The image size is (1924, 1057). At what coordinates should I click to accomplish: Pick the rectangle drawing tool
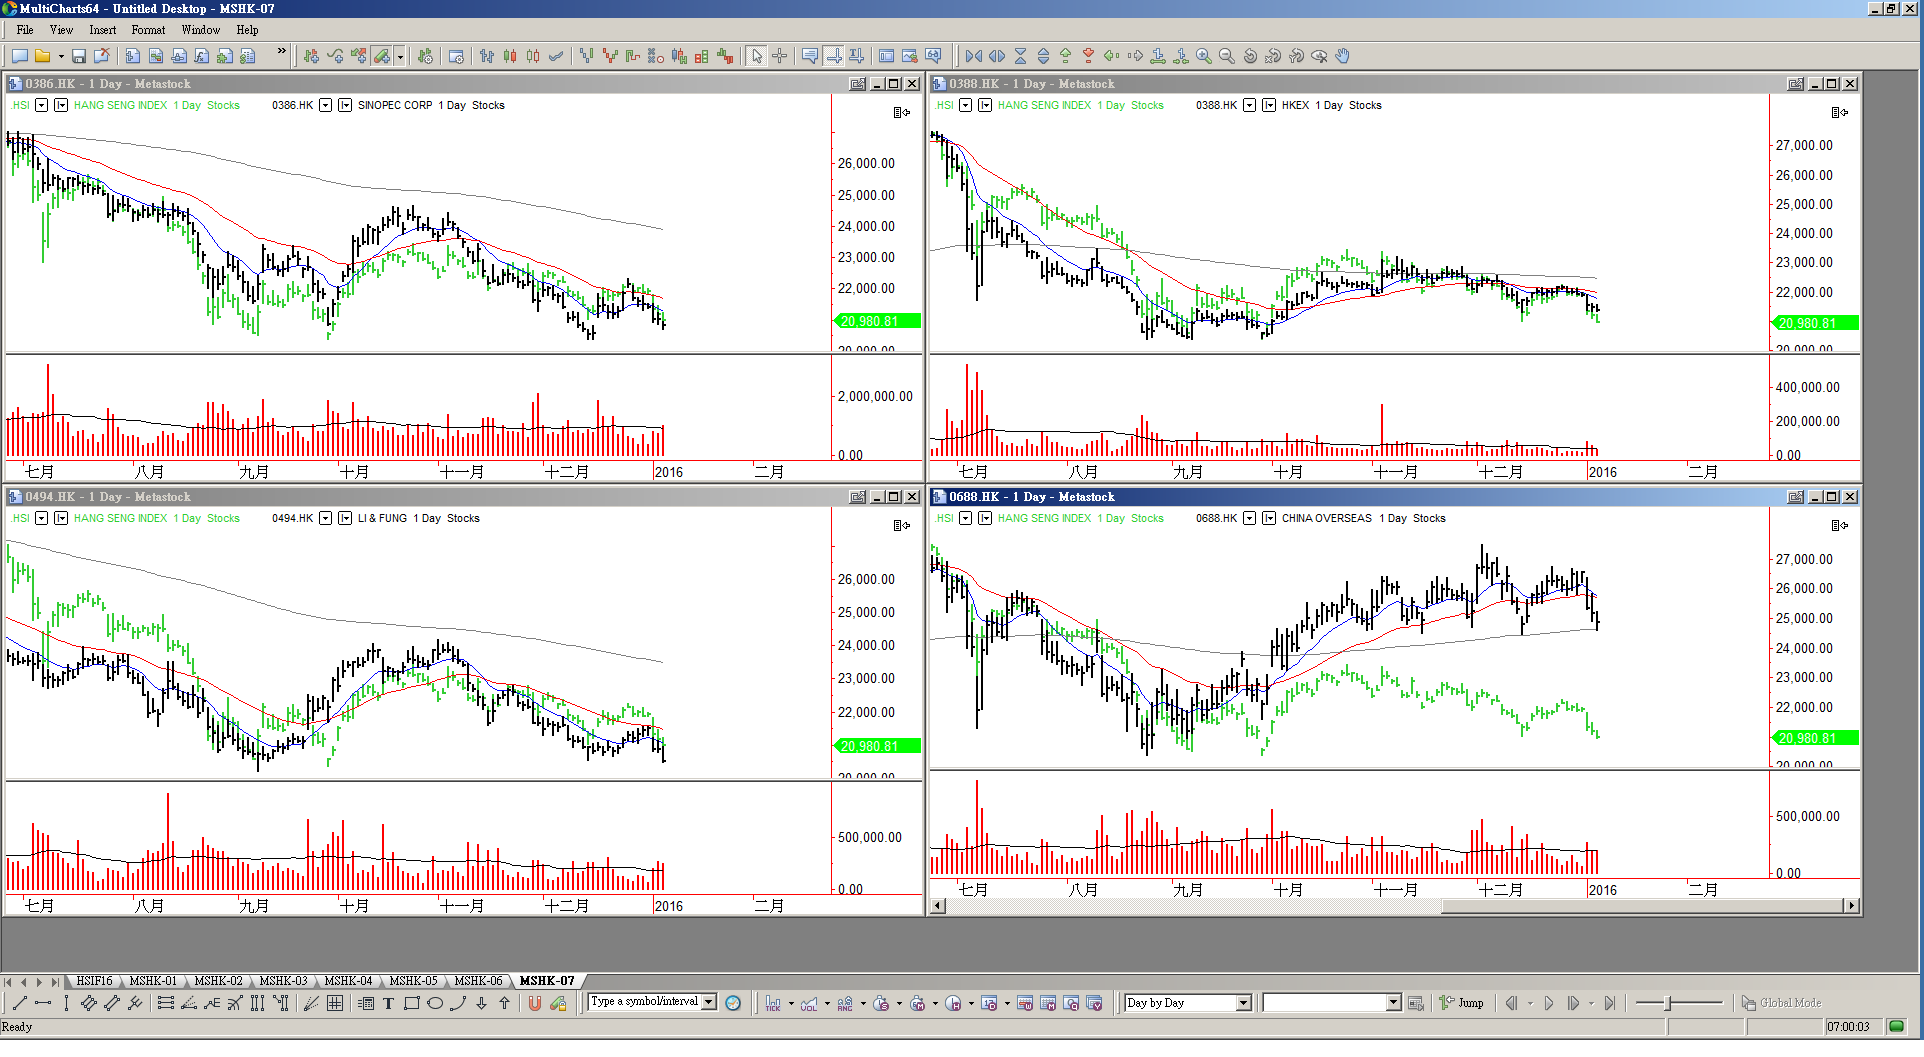(411, 1003)
